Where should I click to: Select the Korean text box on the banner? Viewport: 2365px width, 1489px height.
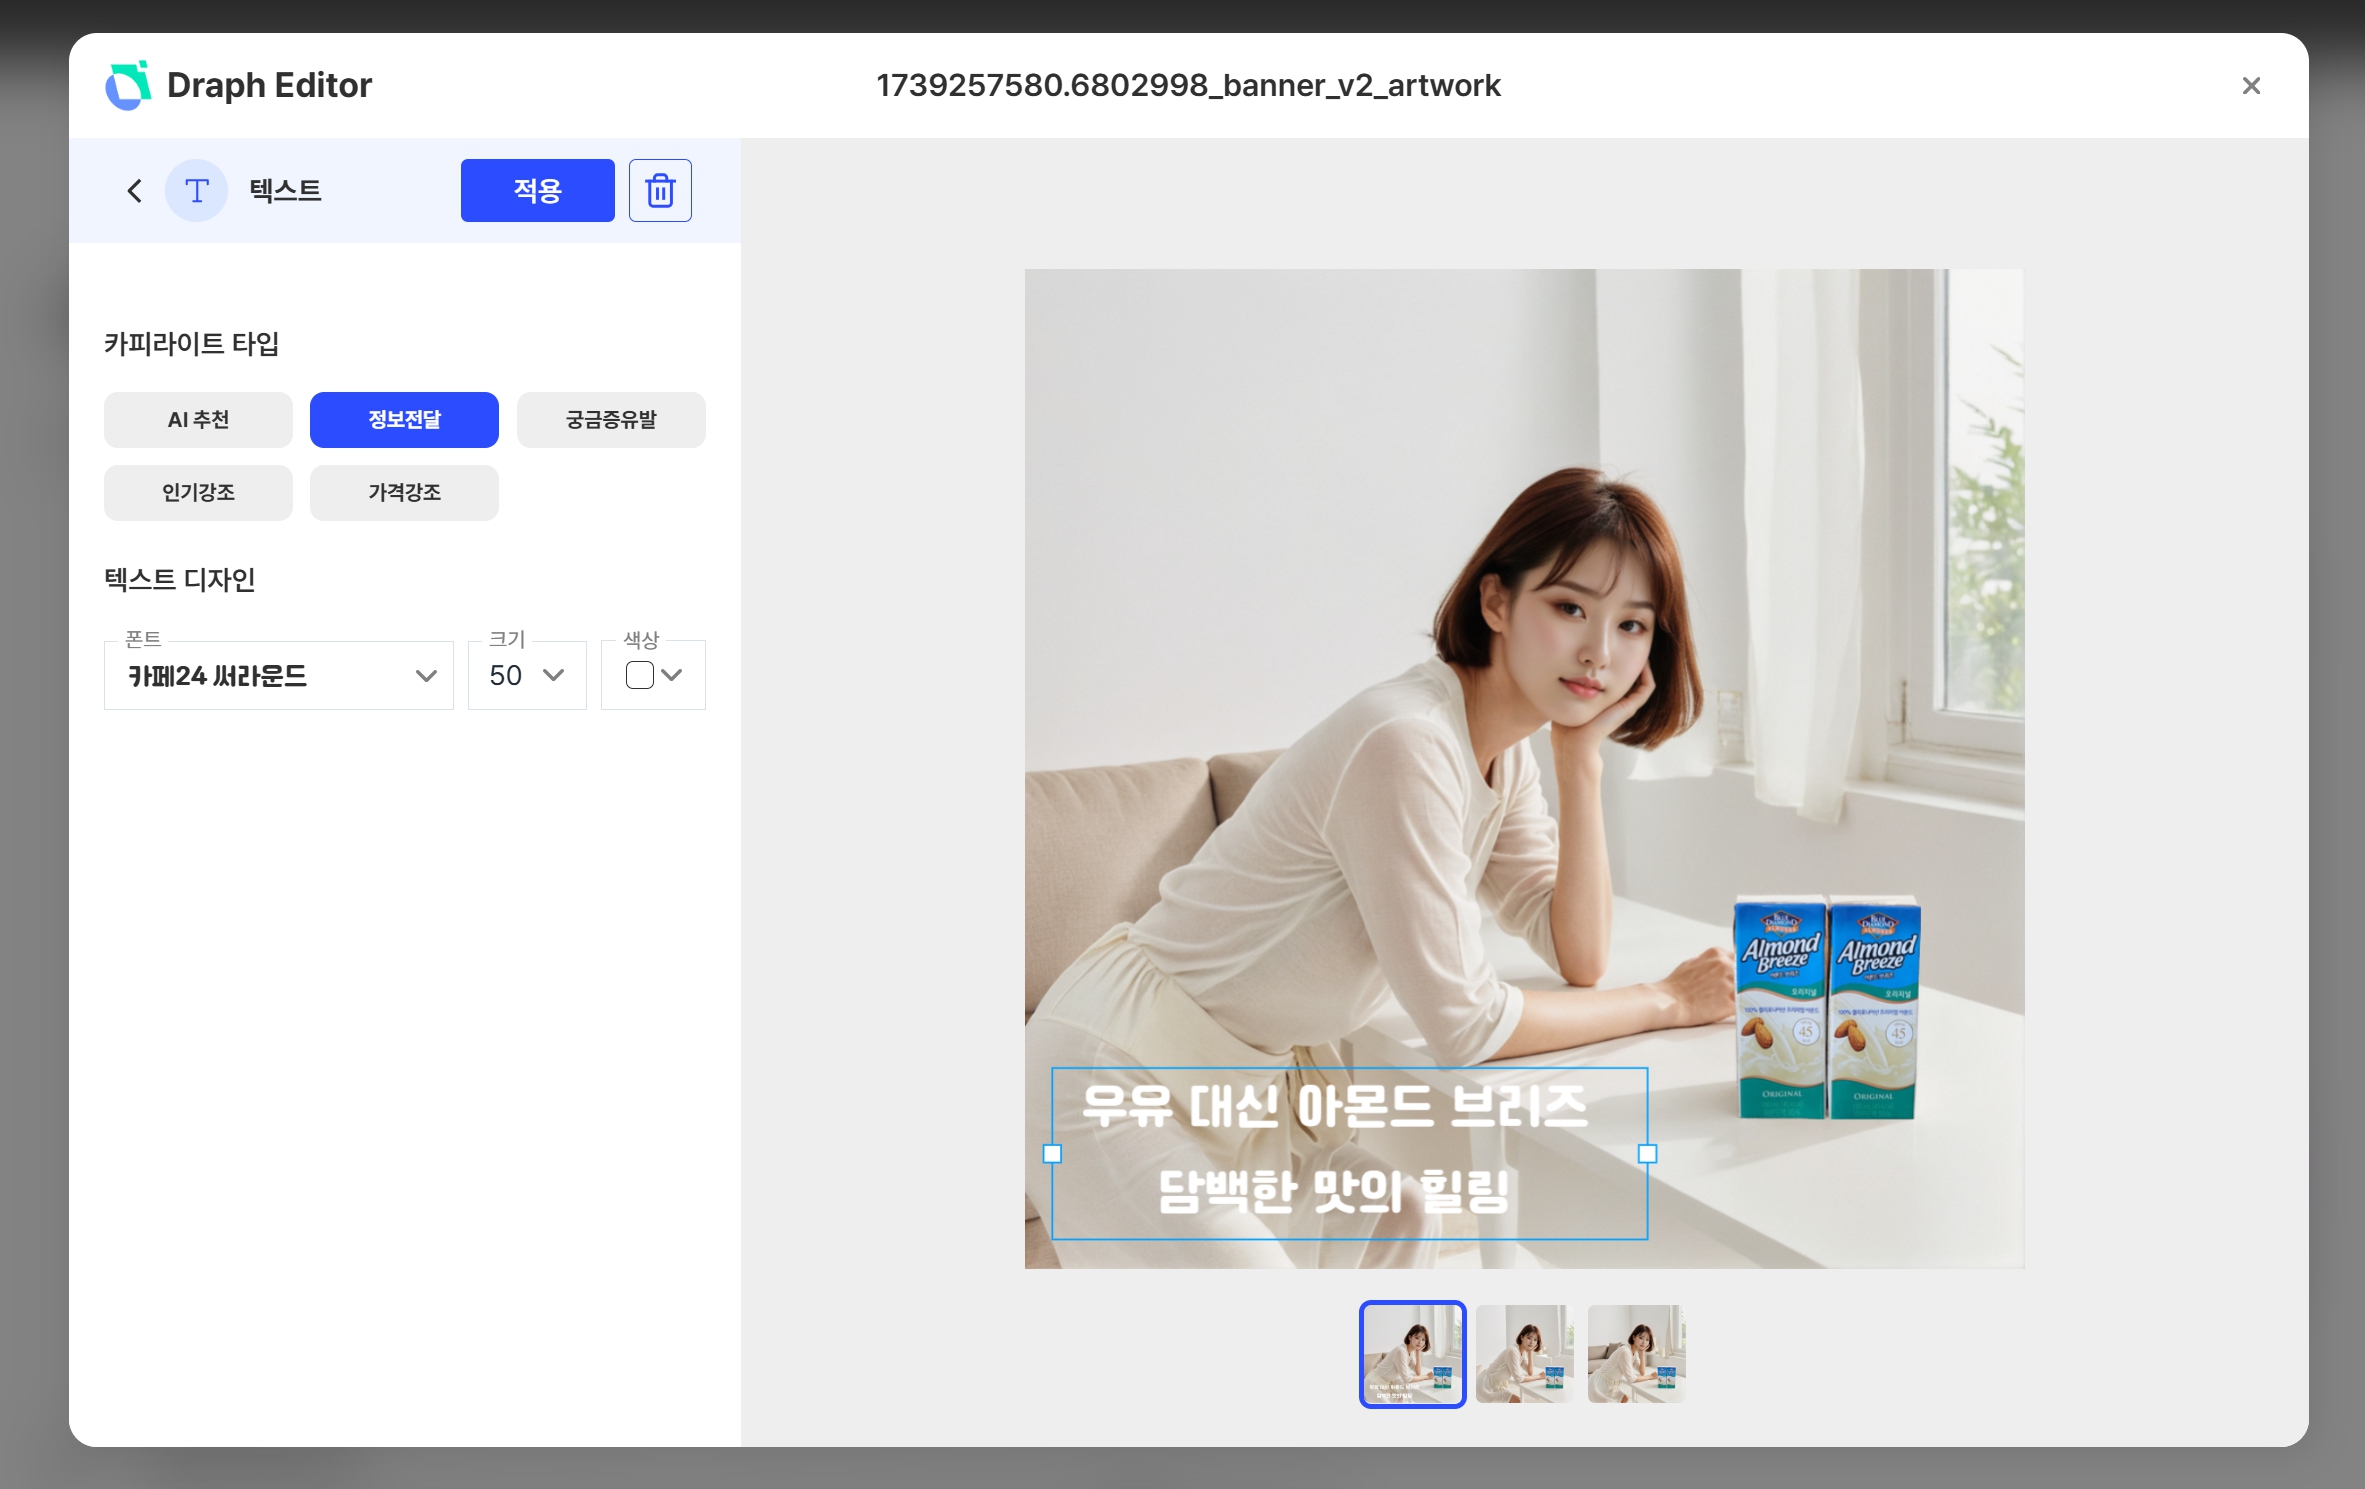[x=1348, y=1155]
